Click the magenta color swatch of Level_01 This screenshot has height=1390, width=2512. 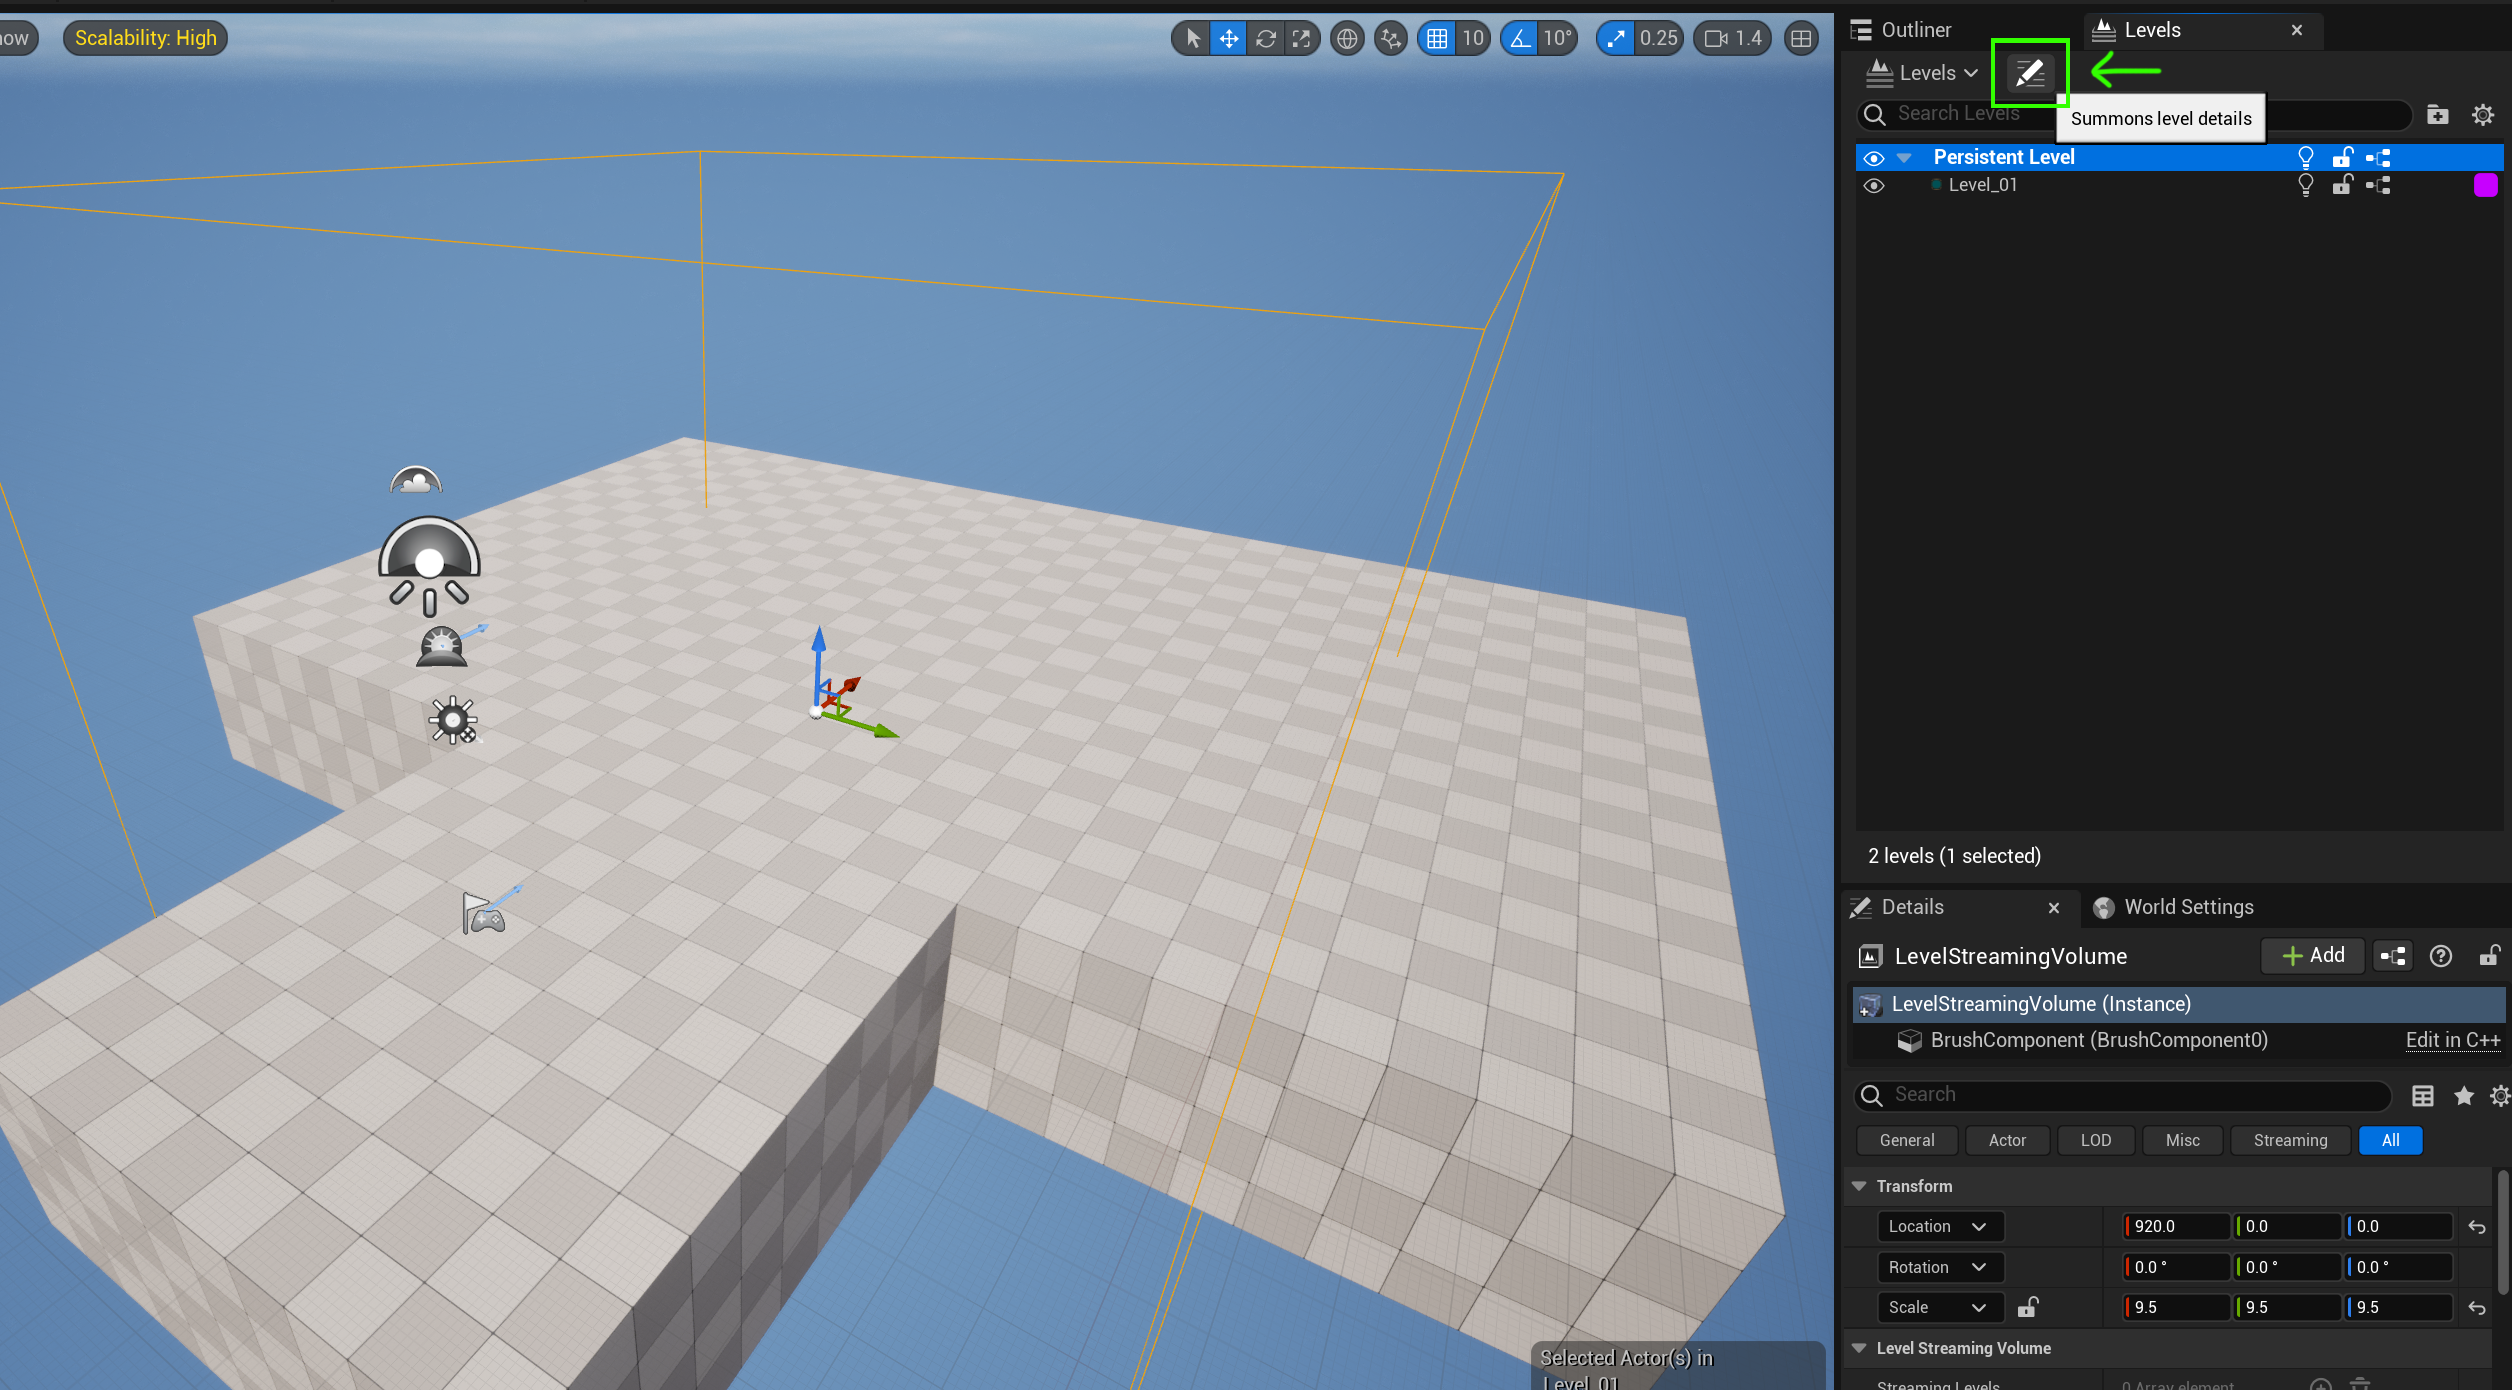[2485, 185]
